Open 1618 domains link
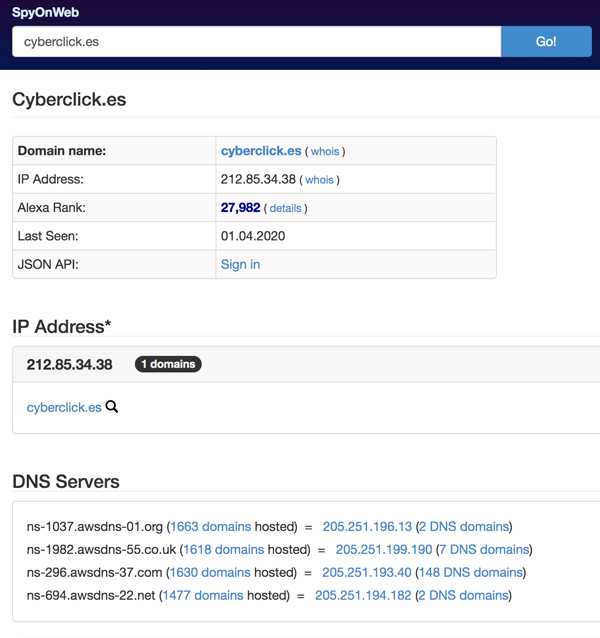Image resolution: width=600 pixels, height=638 pixels. pos(223,549)
